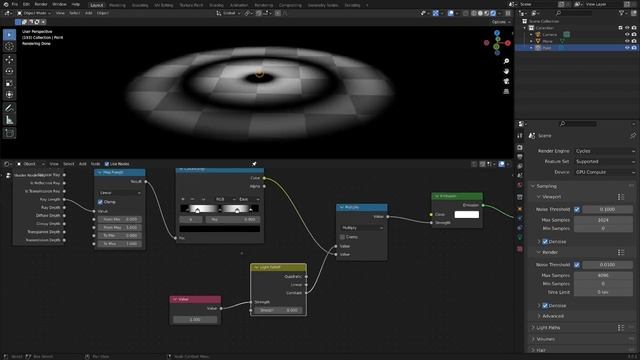
Task: Hide the Point light via eye icon
Action: pos(627,48)
